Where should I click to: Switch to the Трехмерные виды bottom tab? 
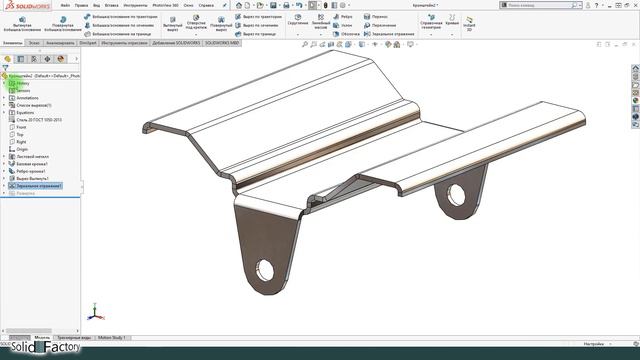pos(73,338)
